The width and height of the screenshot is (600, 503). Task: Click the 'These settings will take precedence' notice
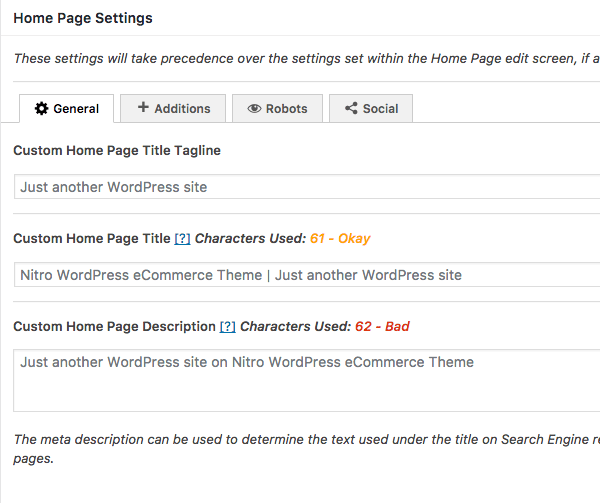point(307,59)
